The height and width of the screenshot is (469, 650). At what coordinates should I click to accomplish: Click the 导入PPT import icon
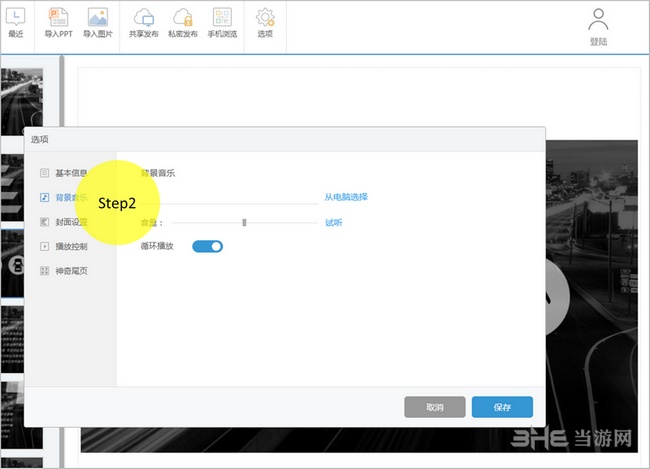58,23
